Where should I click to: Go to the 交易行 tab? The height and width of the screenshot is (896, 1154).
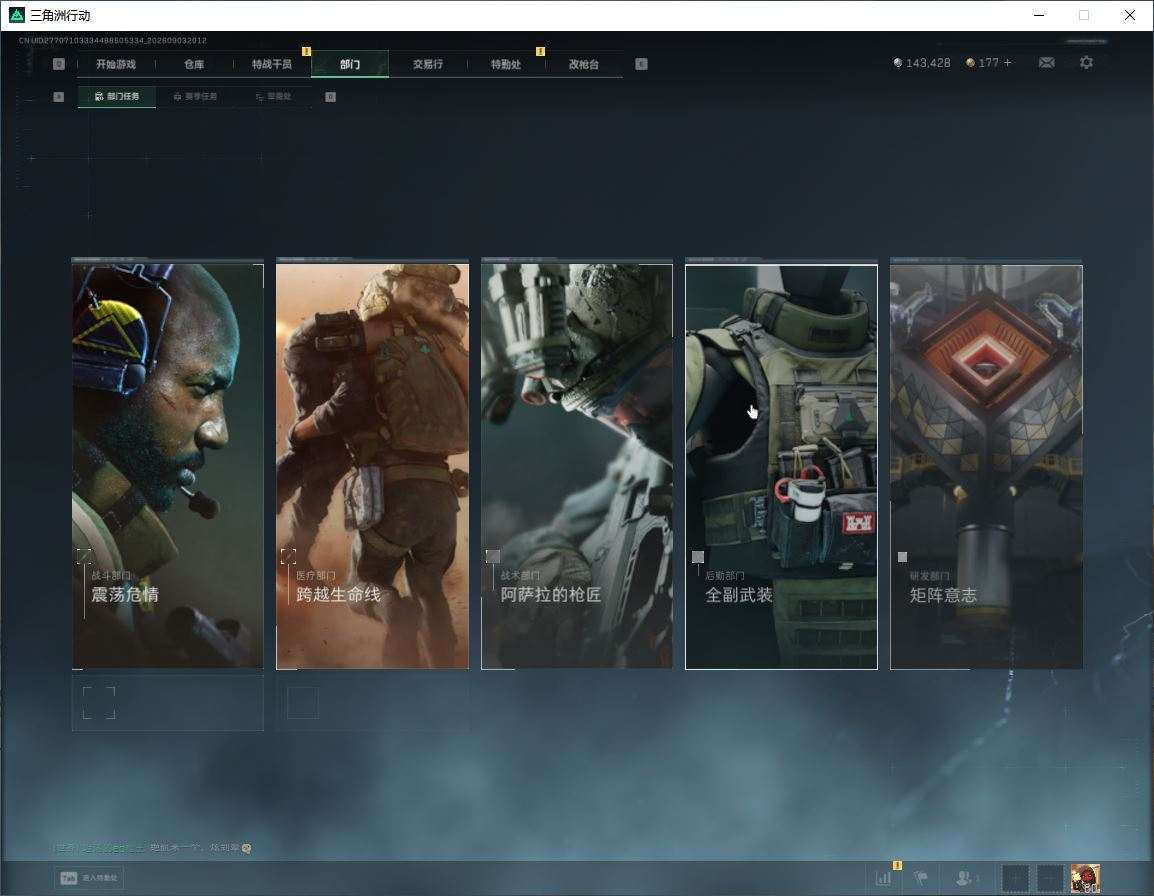[x=428, y=64]
